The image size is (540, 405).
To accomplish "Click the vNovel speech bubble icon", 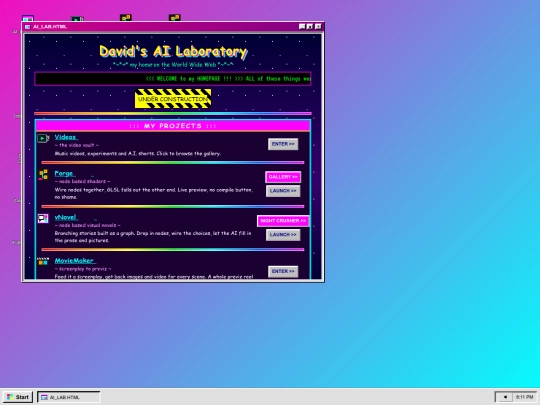I will coord(43,218).
